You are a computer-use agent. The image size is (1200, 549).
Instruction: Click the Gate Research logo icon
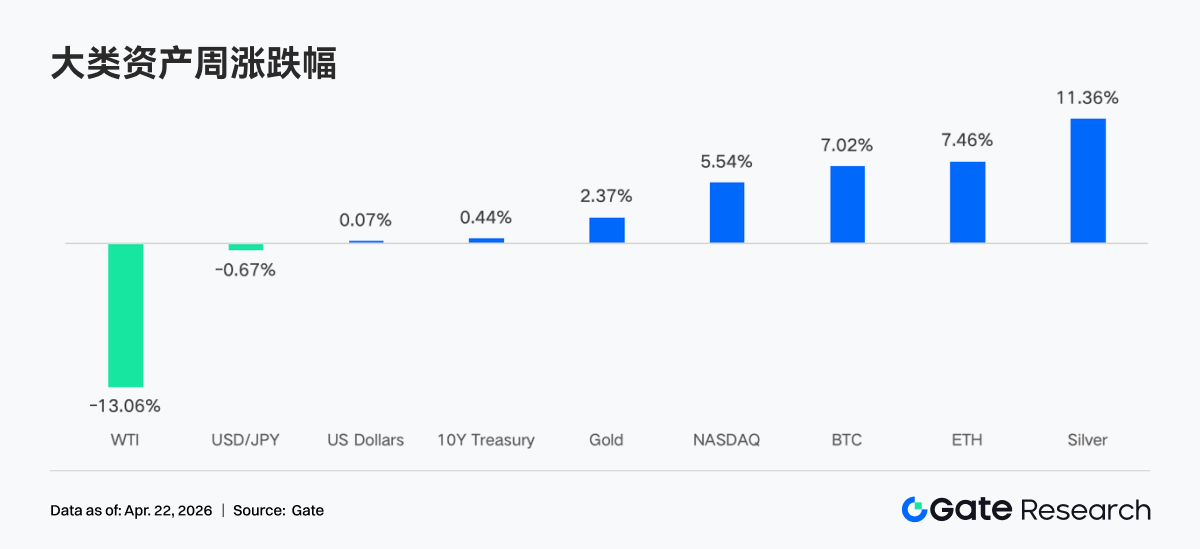coord(914,510)
